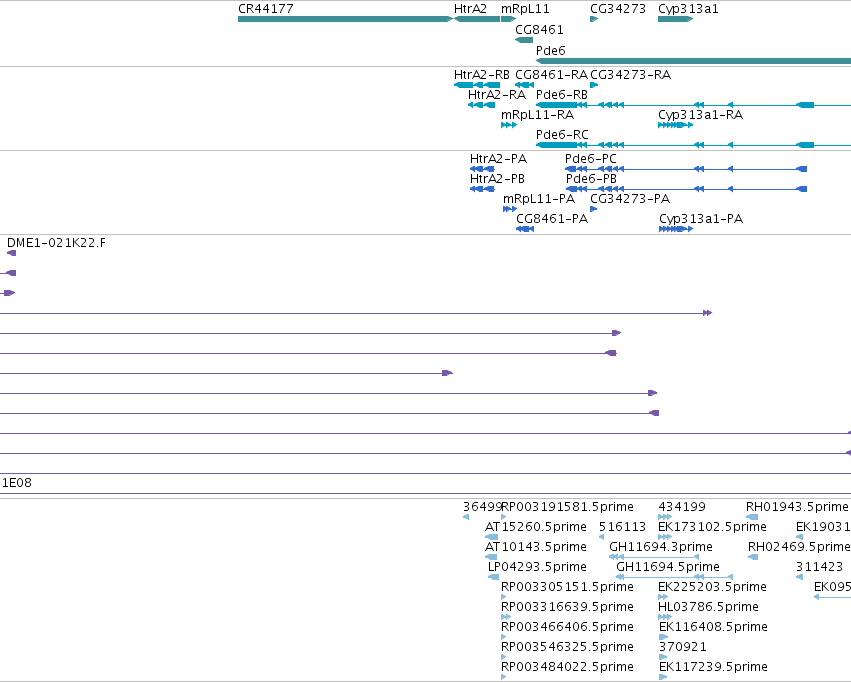The width and height of the screenshot is (851, 682).
Task: Open EST 36499 label
Action: pyautogui.click(x=482, y=507)
